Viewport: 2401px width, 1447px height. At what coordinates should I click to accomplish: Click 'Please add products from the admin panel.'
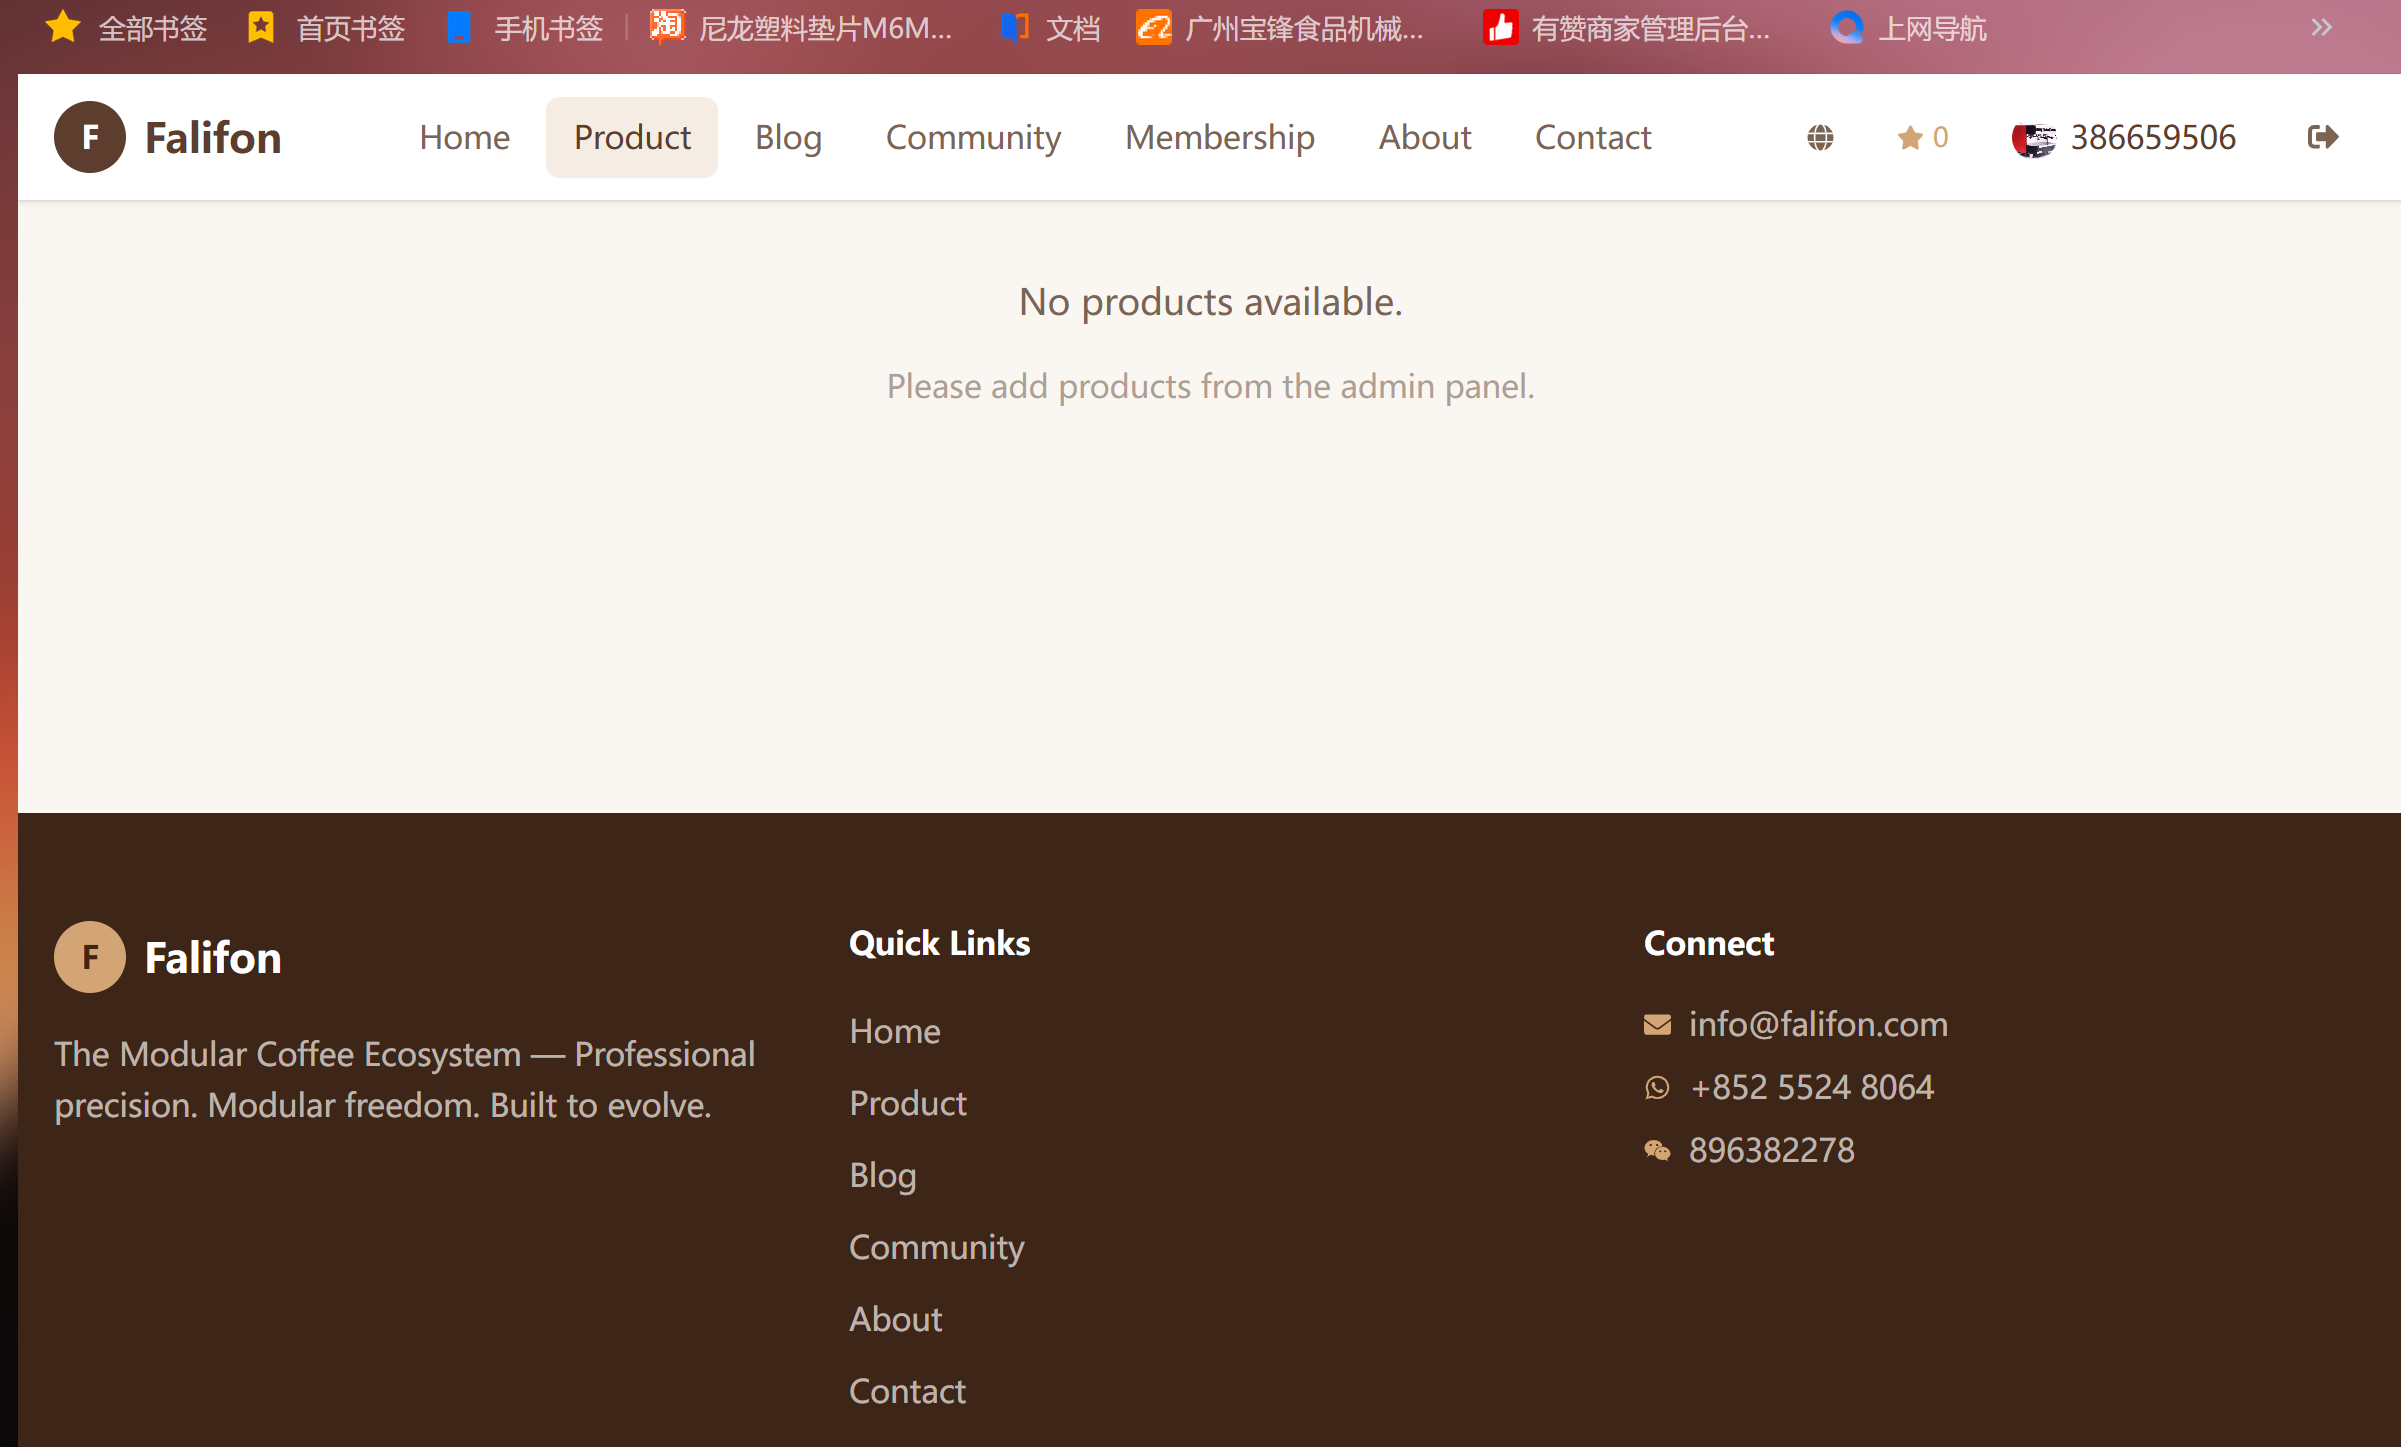[x=1211, y=386]
